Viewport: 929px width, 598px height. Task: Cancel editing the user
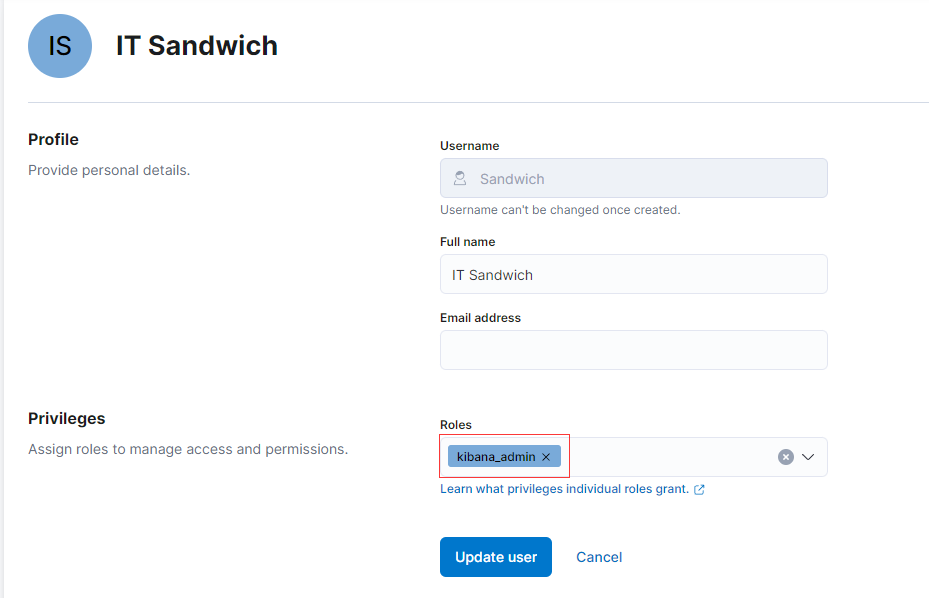point(599,557)
